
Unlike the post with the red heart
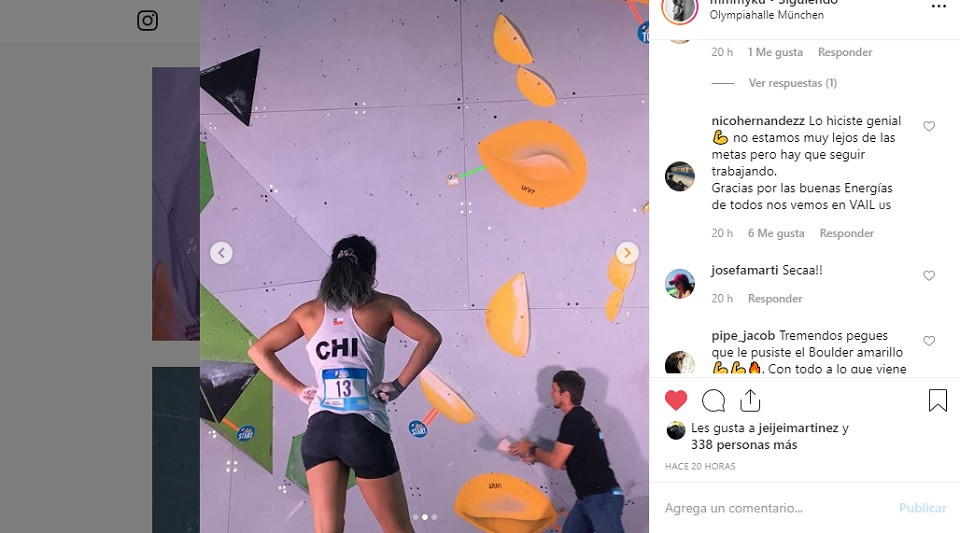click(x=676, y=400)
